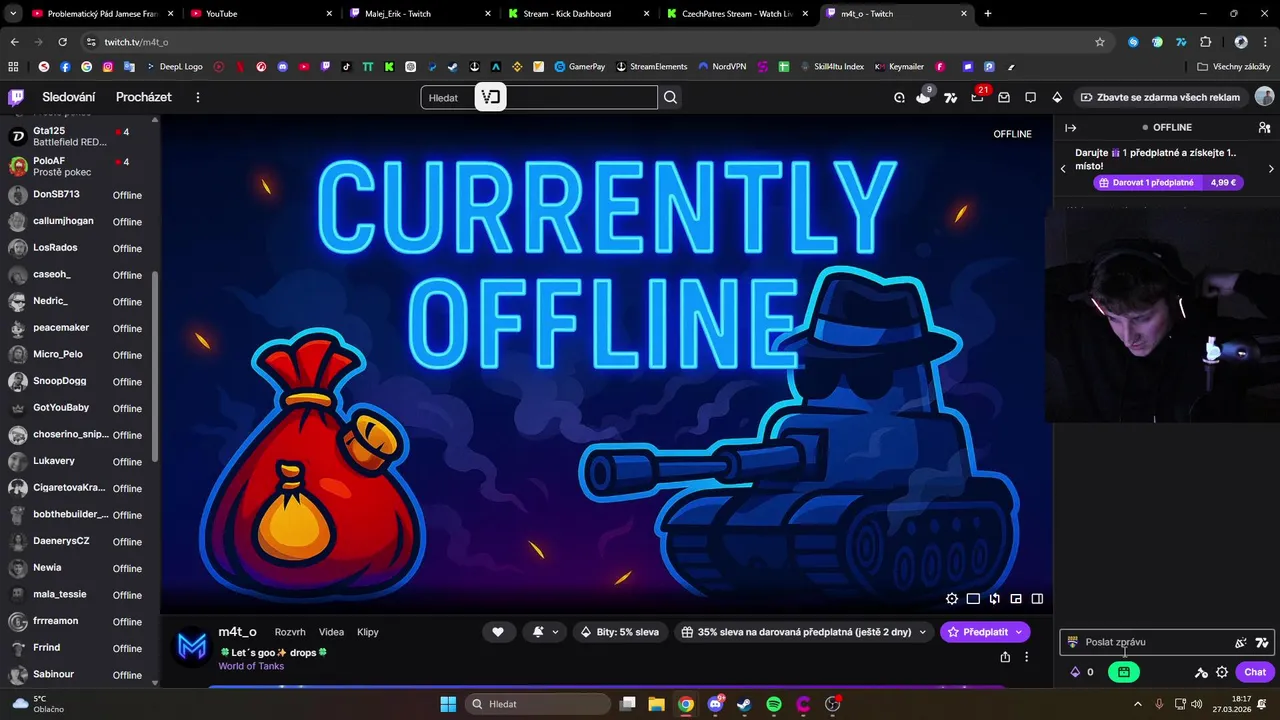The width and height of the screenshot is (1280, 720).
Task: Follow m4t_o with heart button
Action: point(498,632)
